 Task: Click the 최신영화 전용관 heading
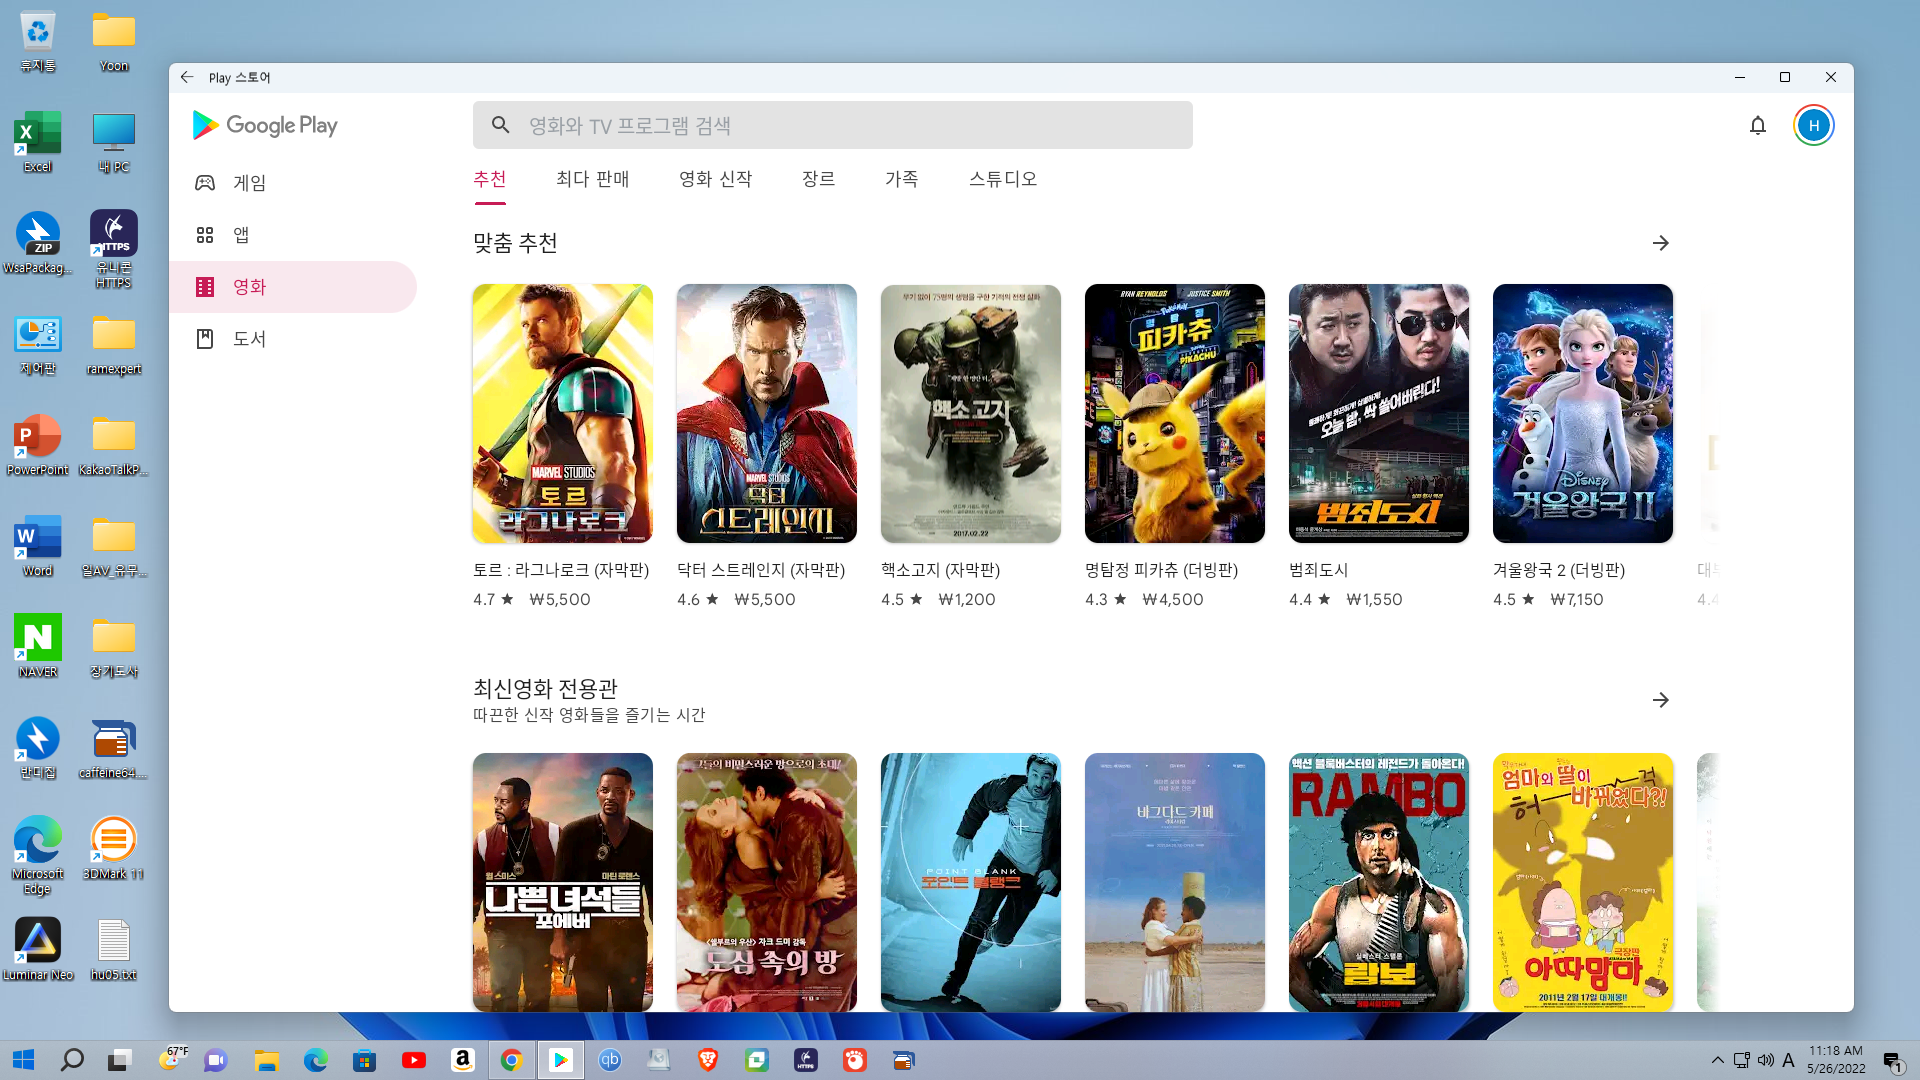click(545, 688)
